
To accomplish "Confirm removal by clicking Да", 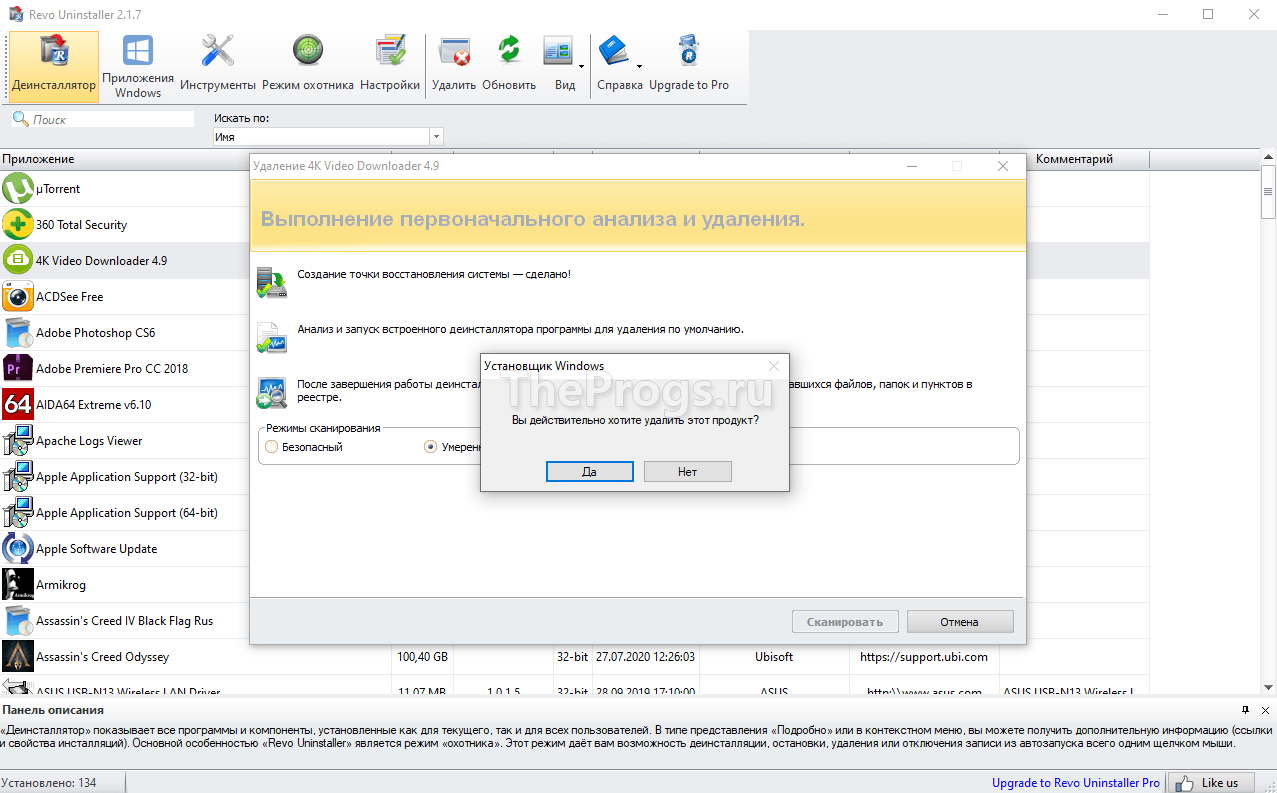I will click(589, 471).
